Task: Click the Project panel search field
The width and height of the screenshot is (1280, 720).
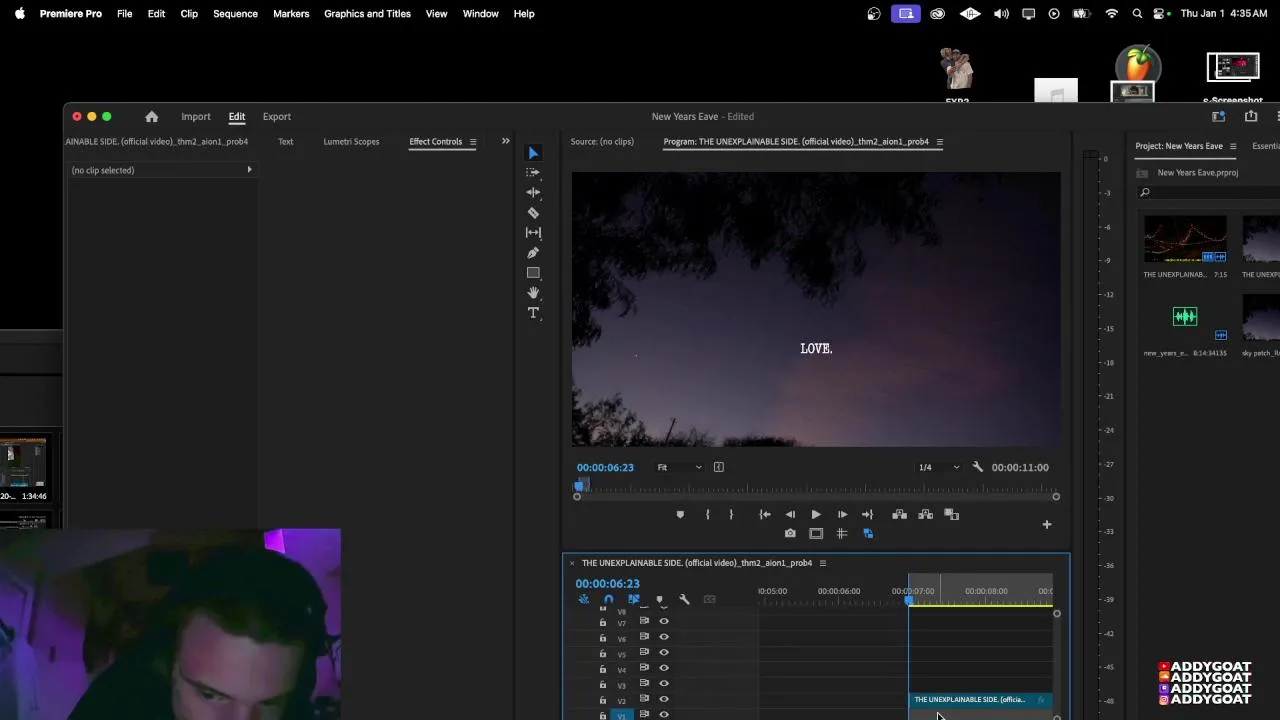Action: (1210, 192)
